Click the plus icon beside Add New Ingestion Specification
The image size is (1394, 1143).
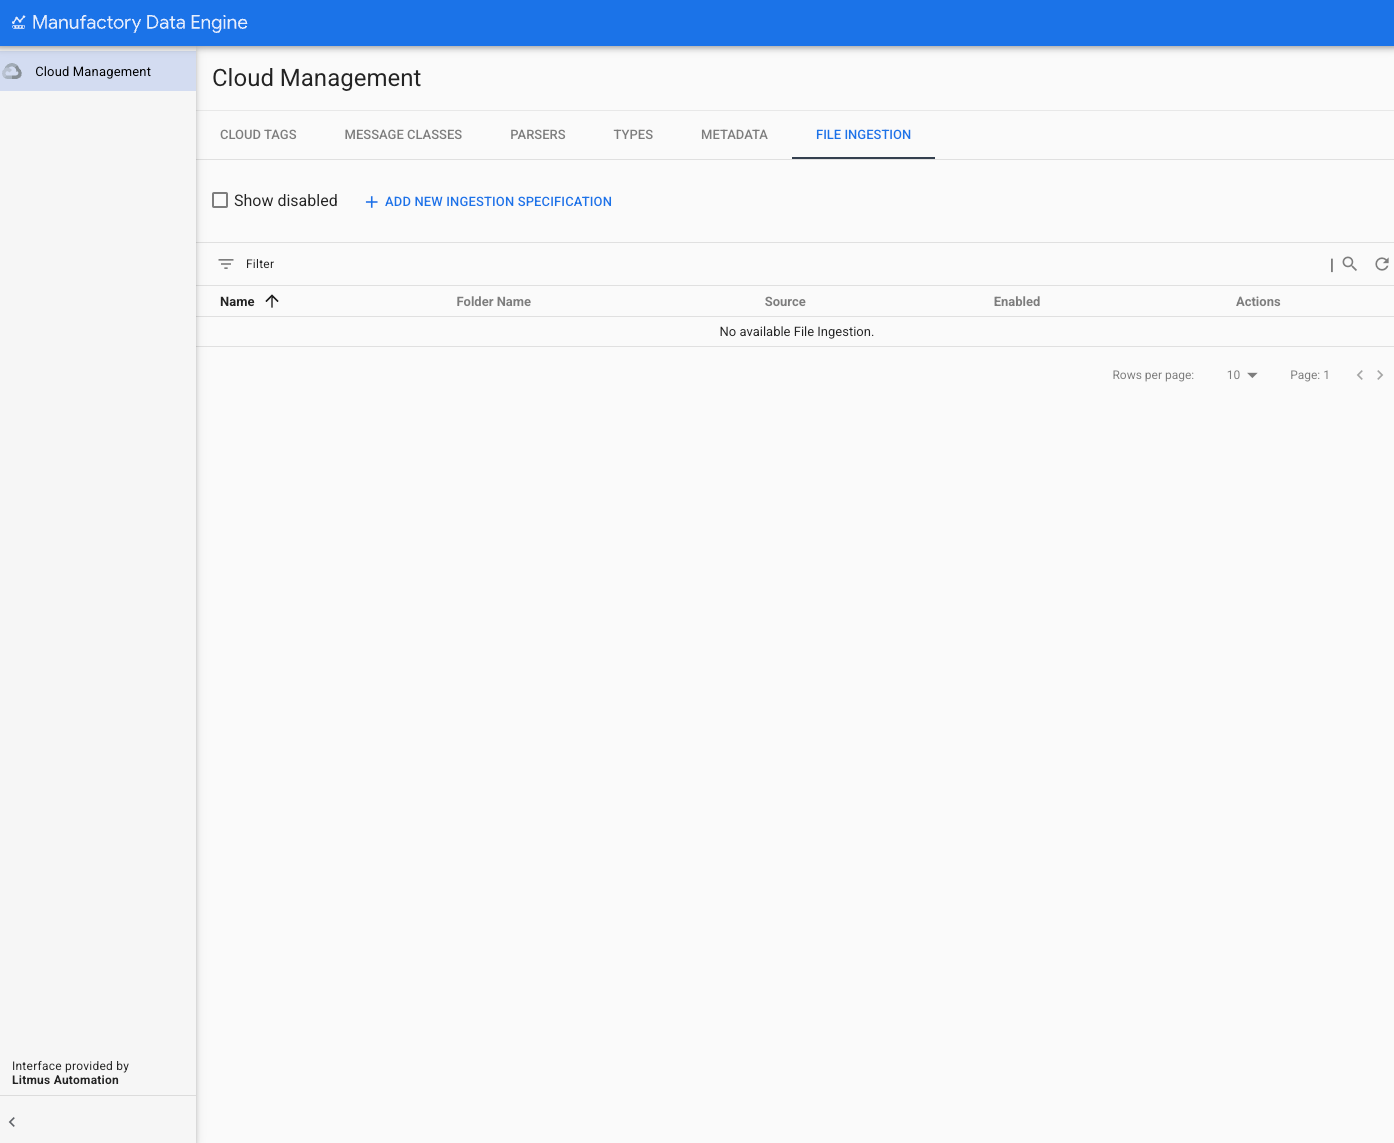click(371, 201)
